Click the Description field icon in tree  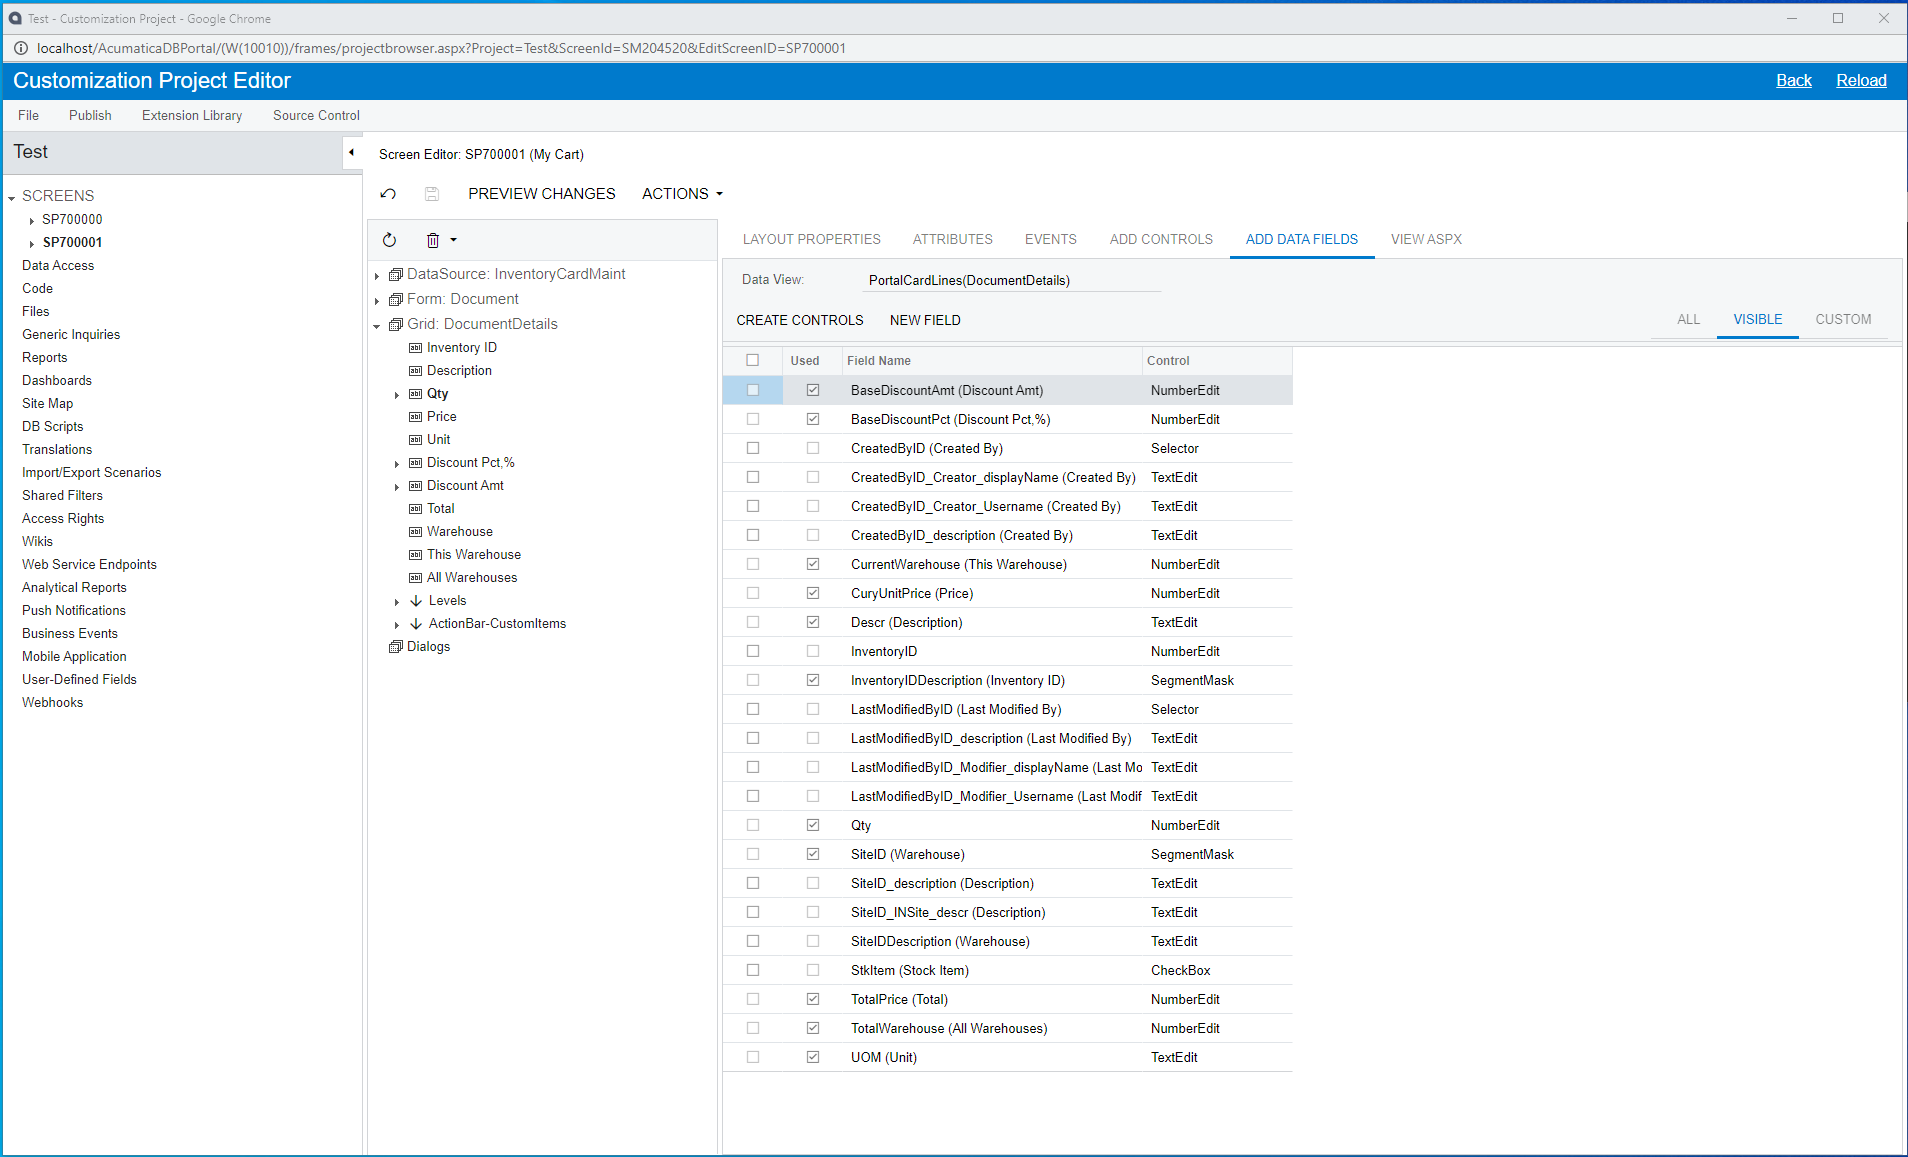click(x=416, y=371)
